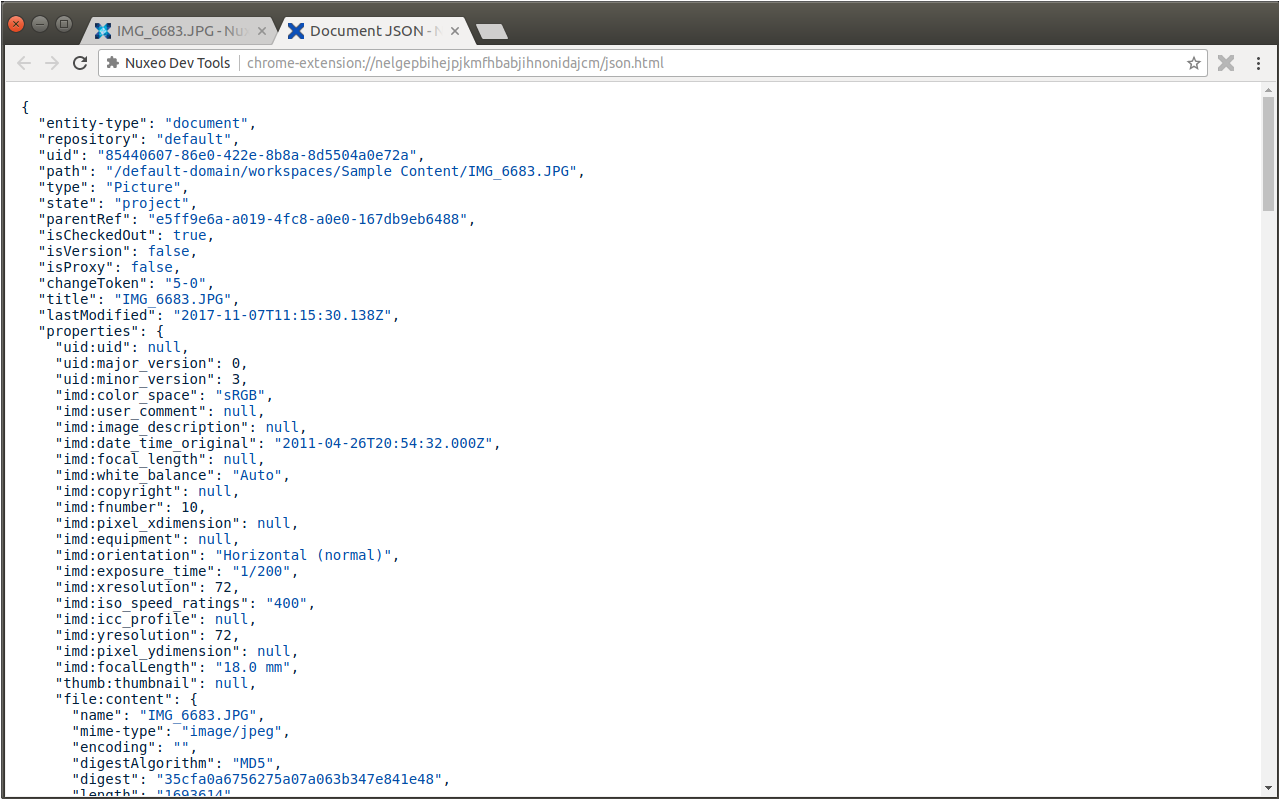Open the Chrome three-dot menu

pyautogui.click(x=1258, y=63)
